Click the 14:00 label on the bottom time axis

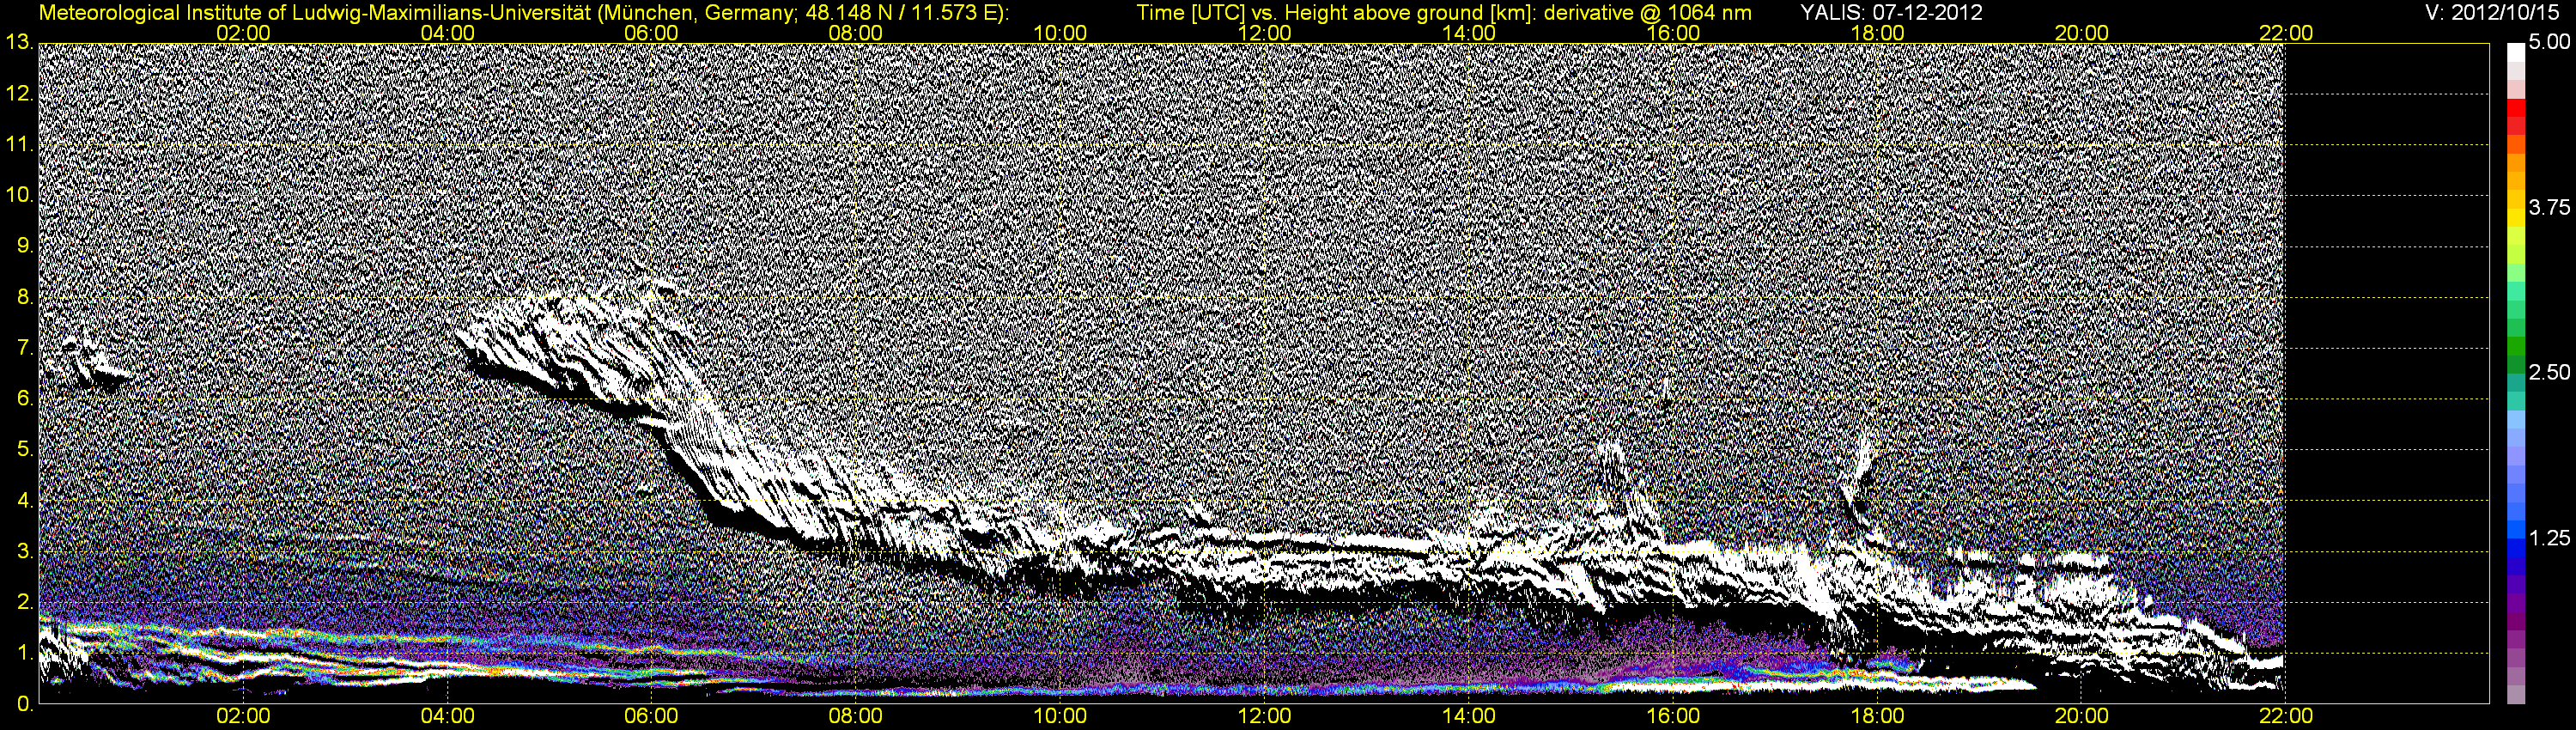point(1469,716)
